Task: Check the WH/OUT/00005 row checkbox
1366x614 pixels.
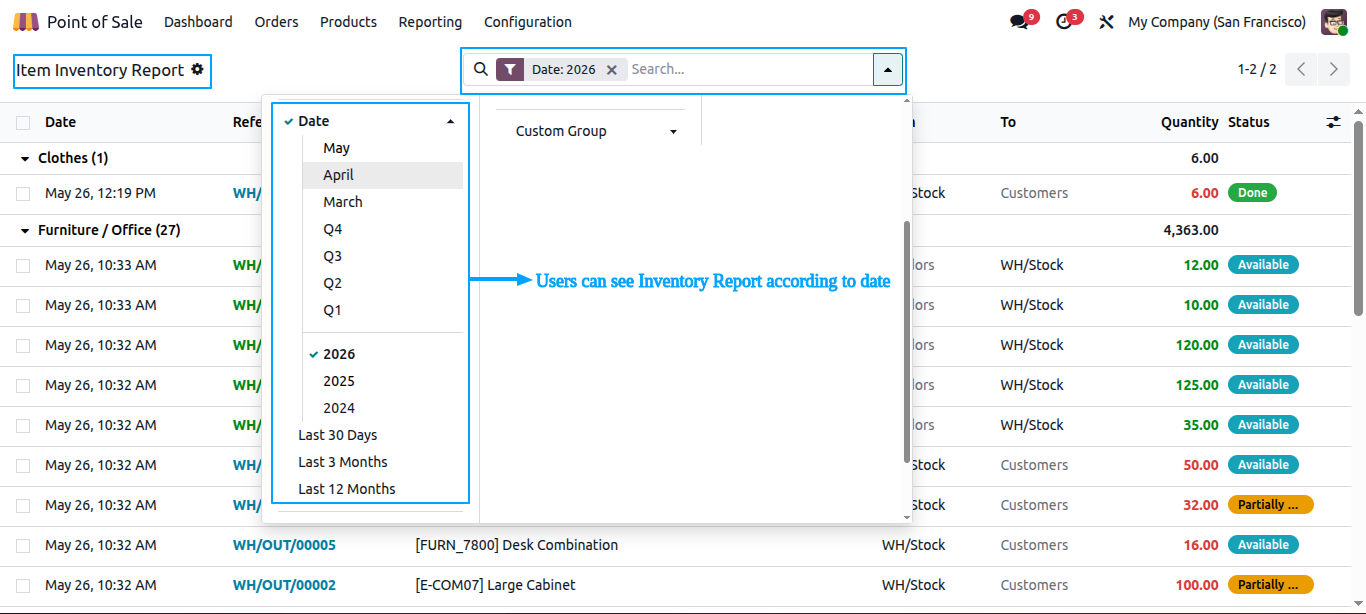Action: [23, 546]
